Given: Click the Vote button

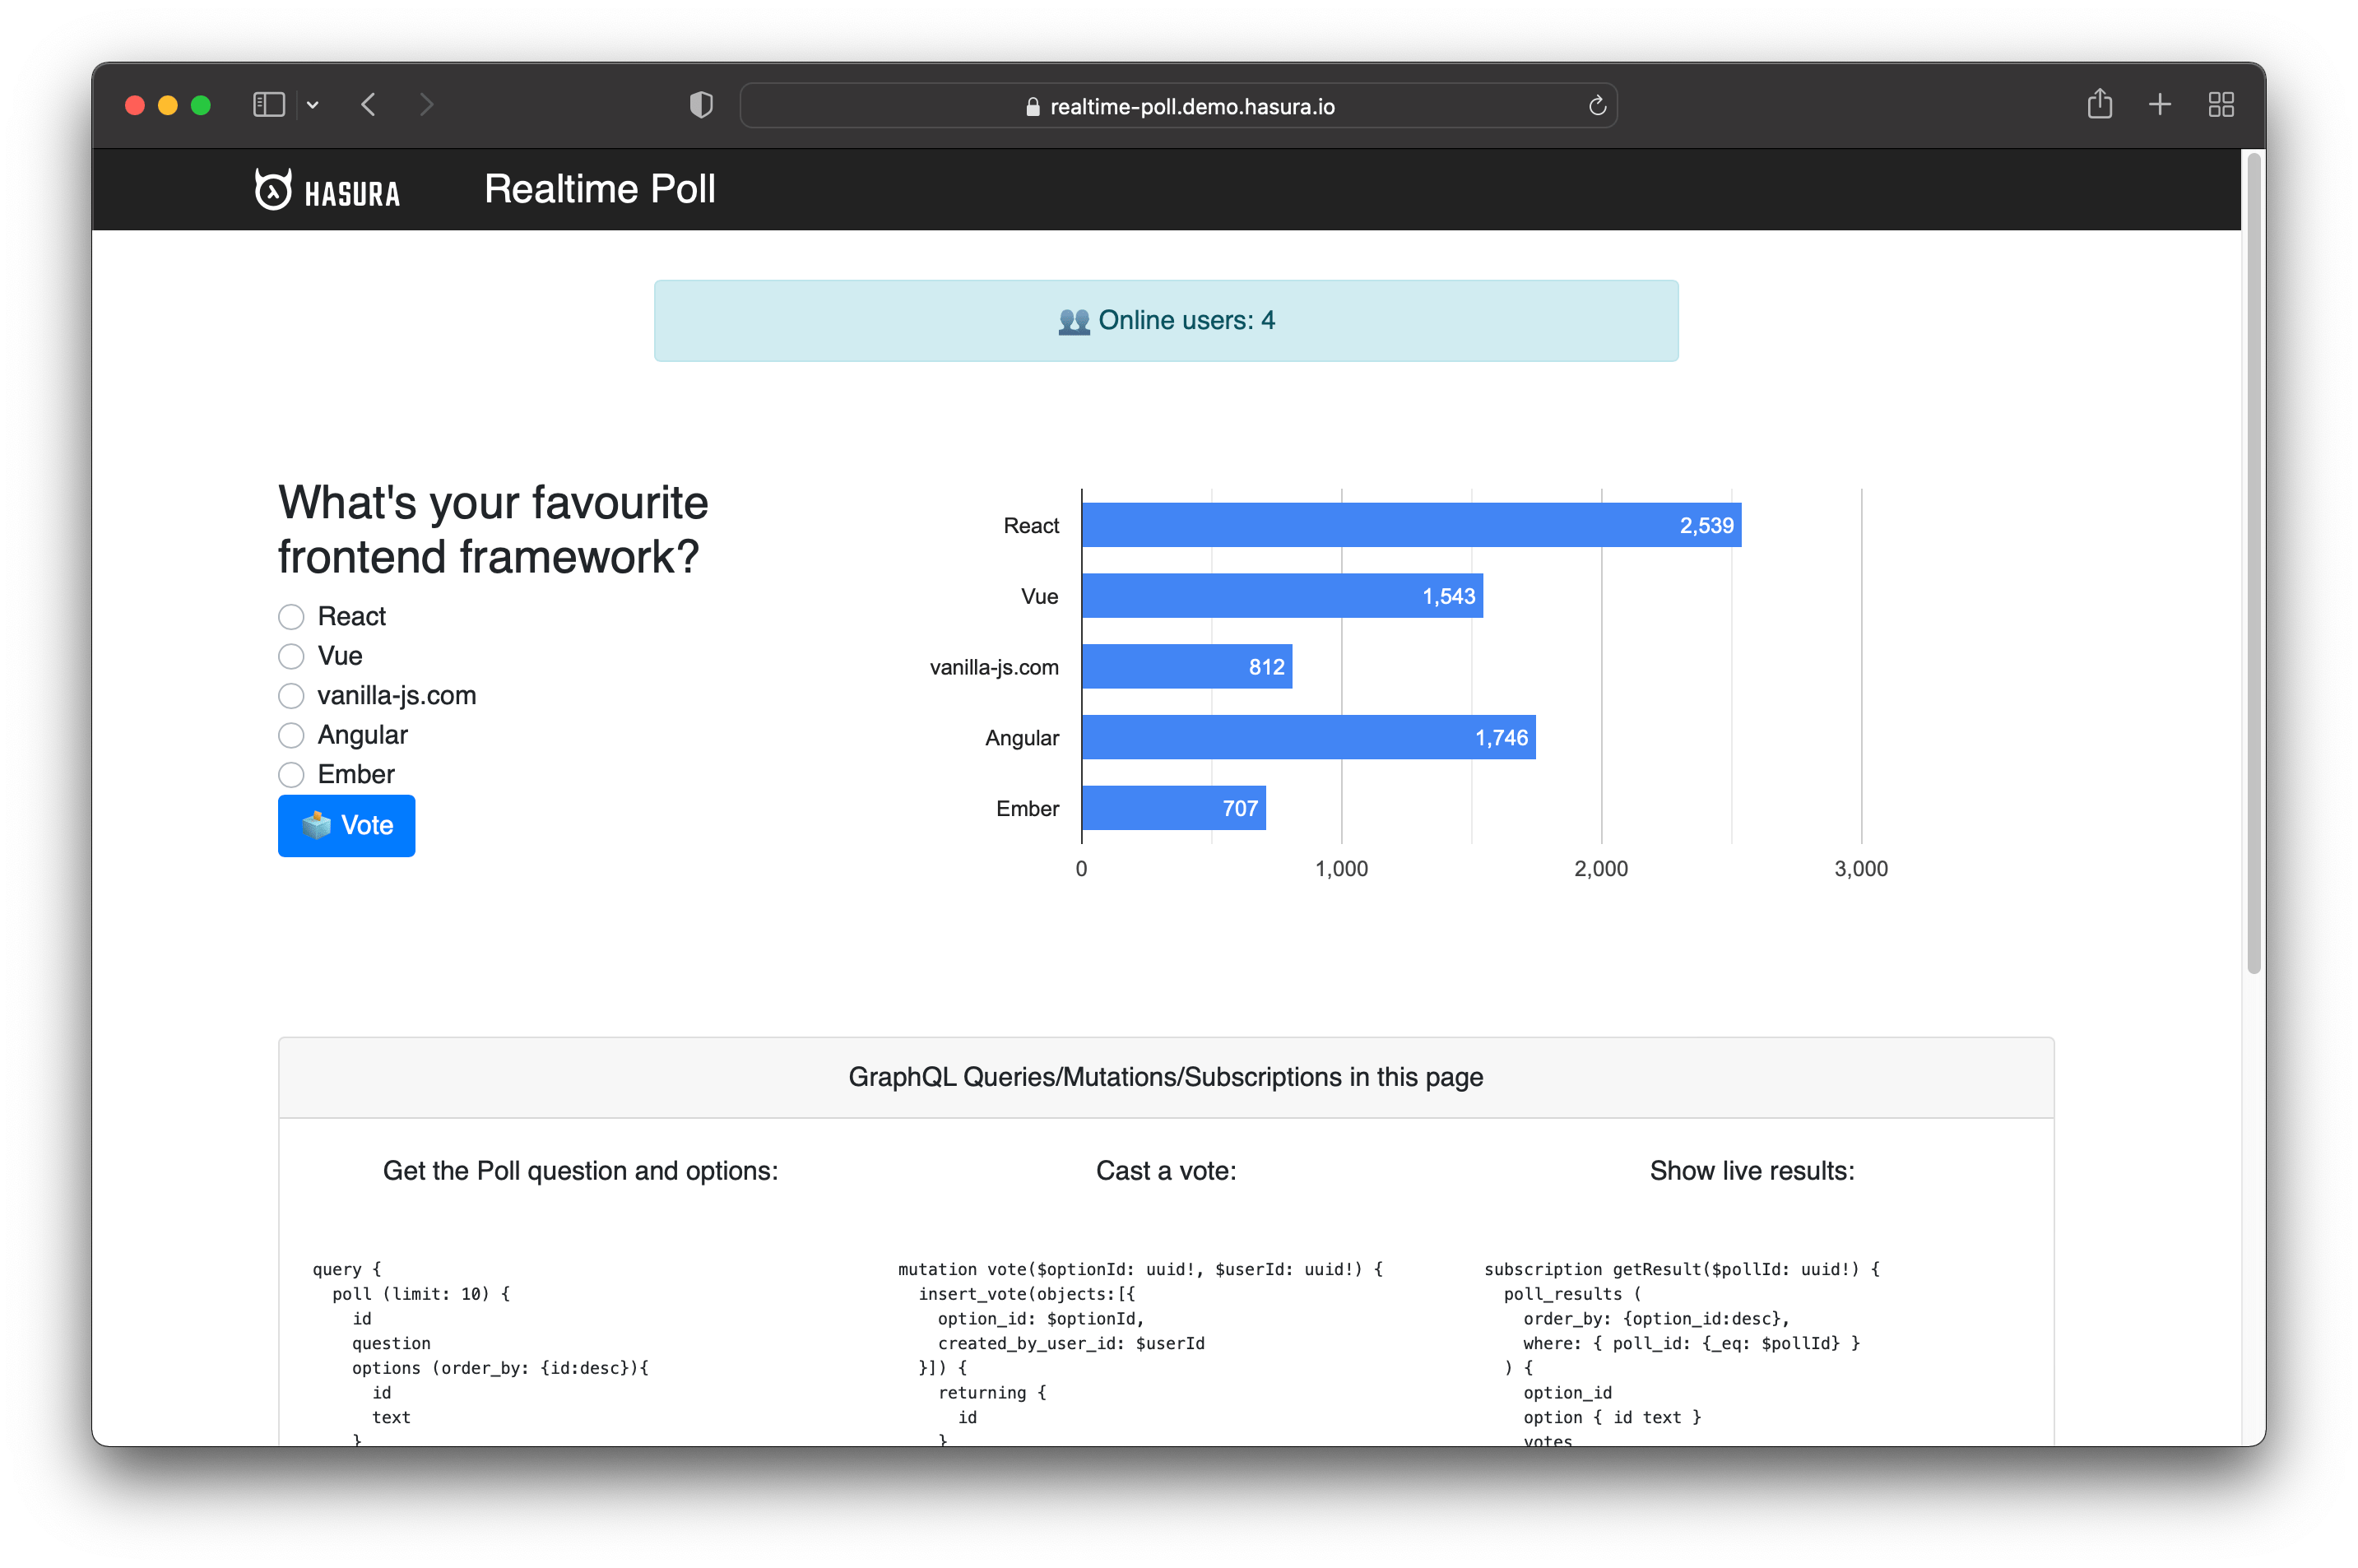Looking at the screenshot, I should point(345,825).
